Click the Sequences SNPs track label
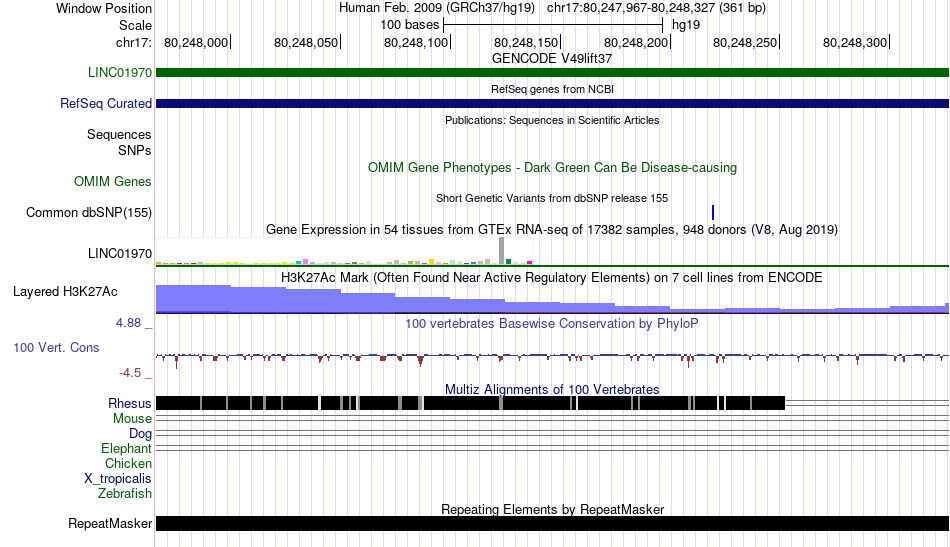Viewport: 950px width, 547px height. pos(119,142)
